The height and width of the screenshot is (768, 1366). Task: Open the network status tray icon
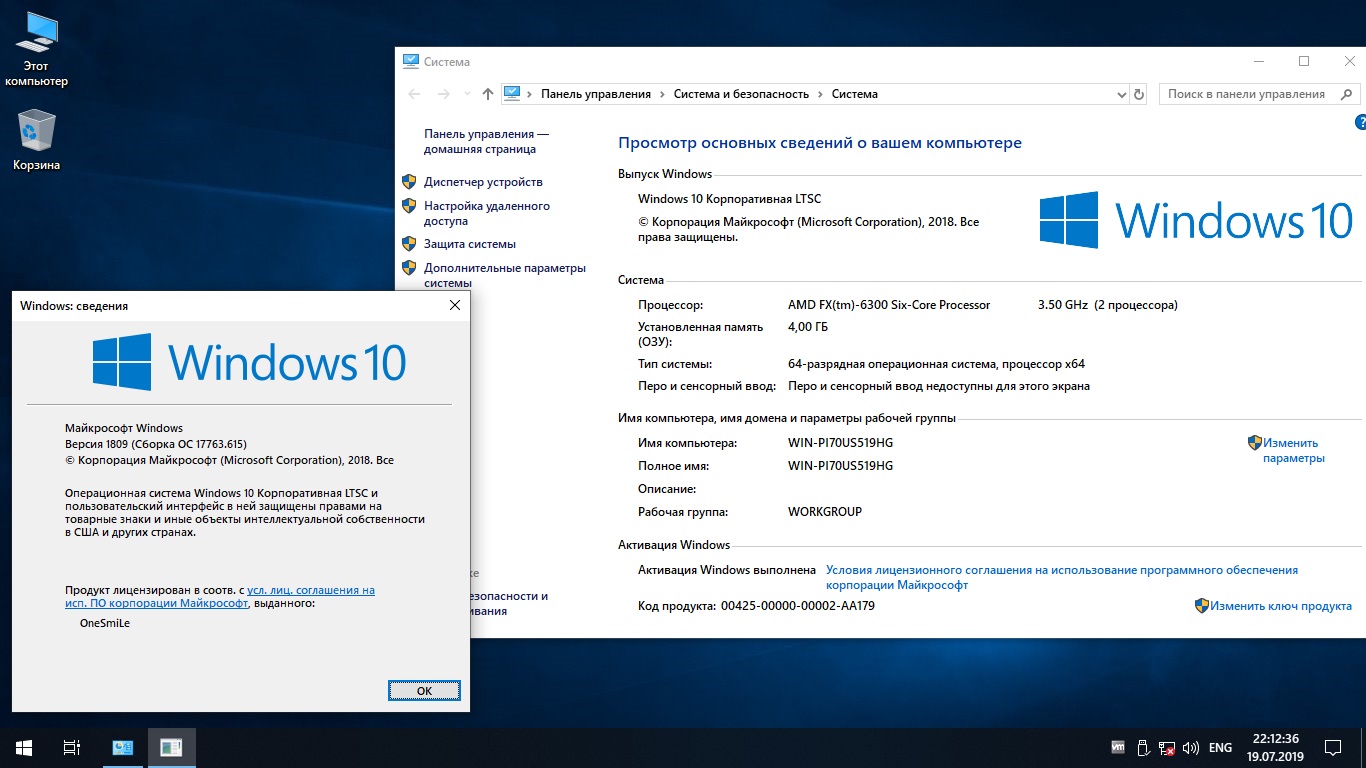(x=1167, y=747)
